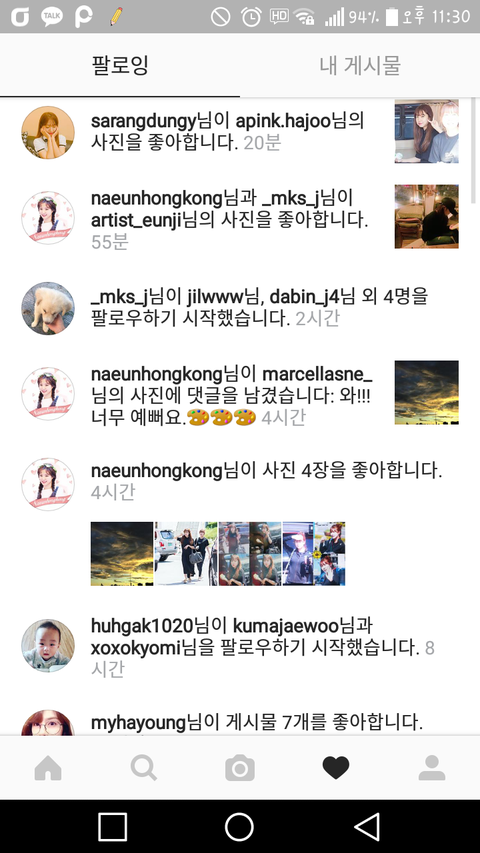Open second photo in 사진 4장 row
Viewport: 480px width, 853px height.
pos(186,554)
